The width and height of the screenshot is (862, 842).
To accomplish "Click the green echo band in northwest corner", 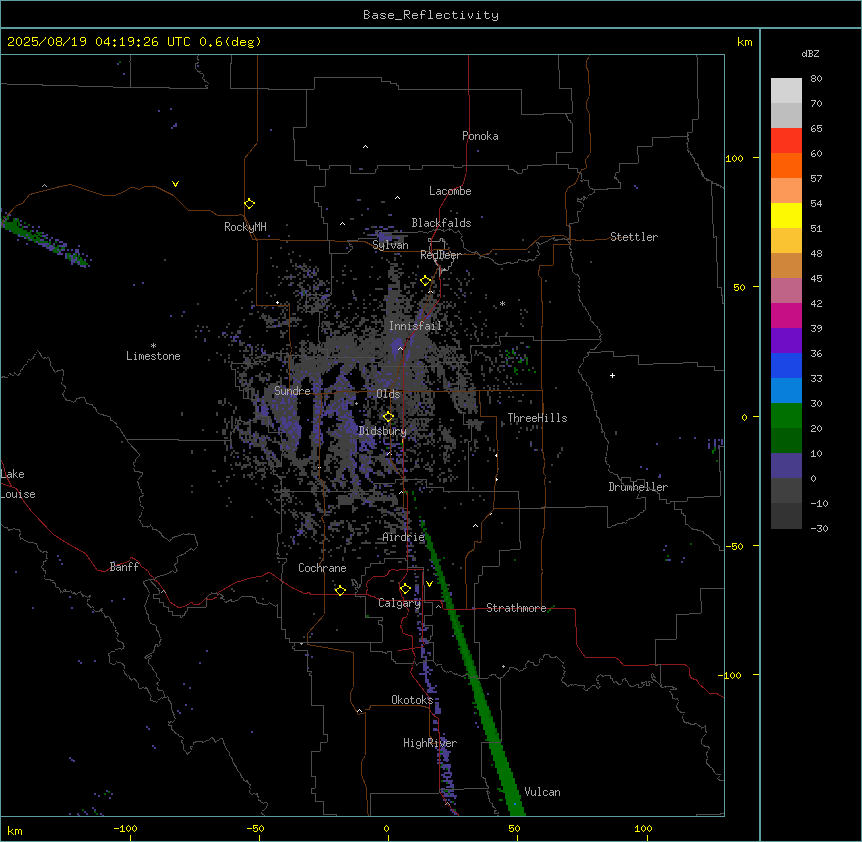I will (x=44, y=240).
